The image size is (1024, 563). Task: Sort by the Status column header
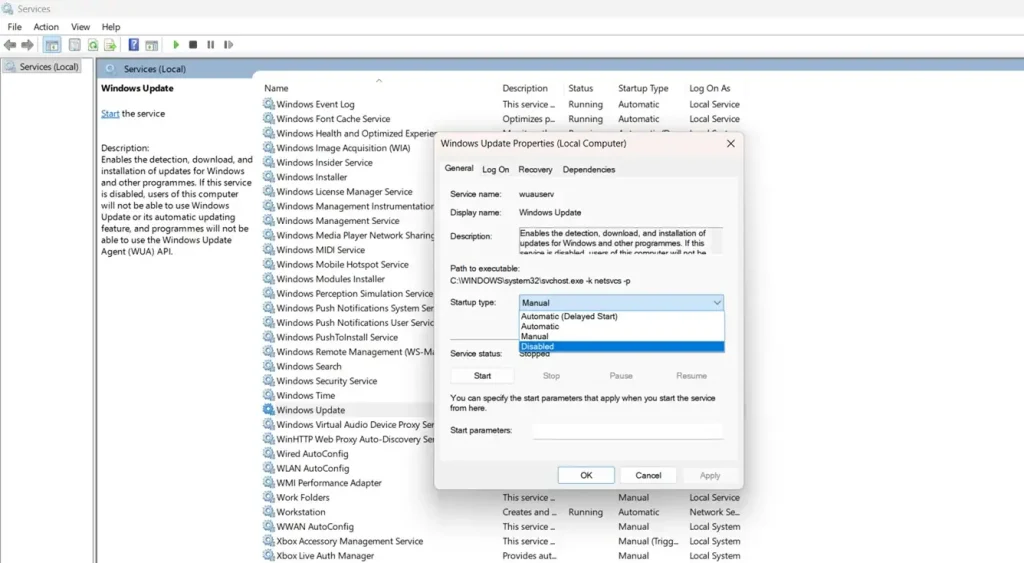point(581,88)
